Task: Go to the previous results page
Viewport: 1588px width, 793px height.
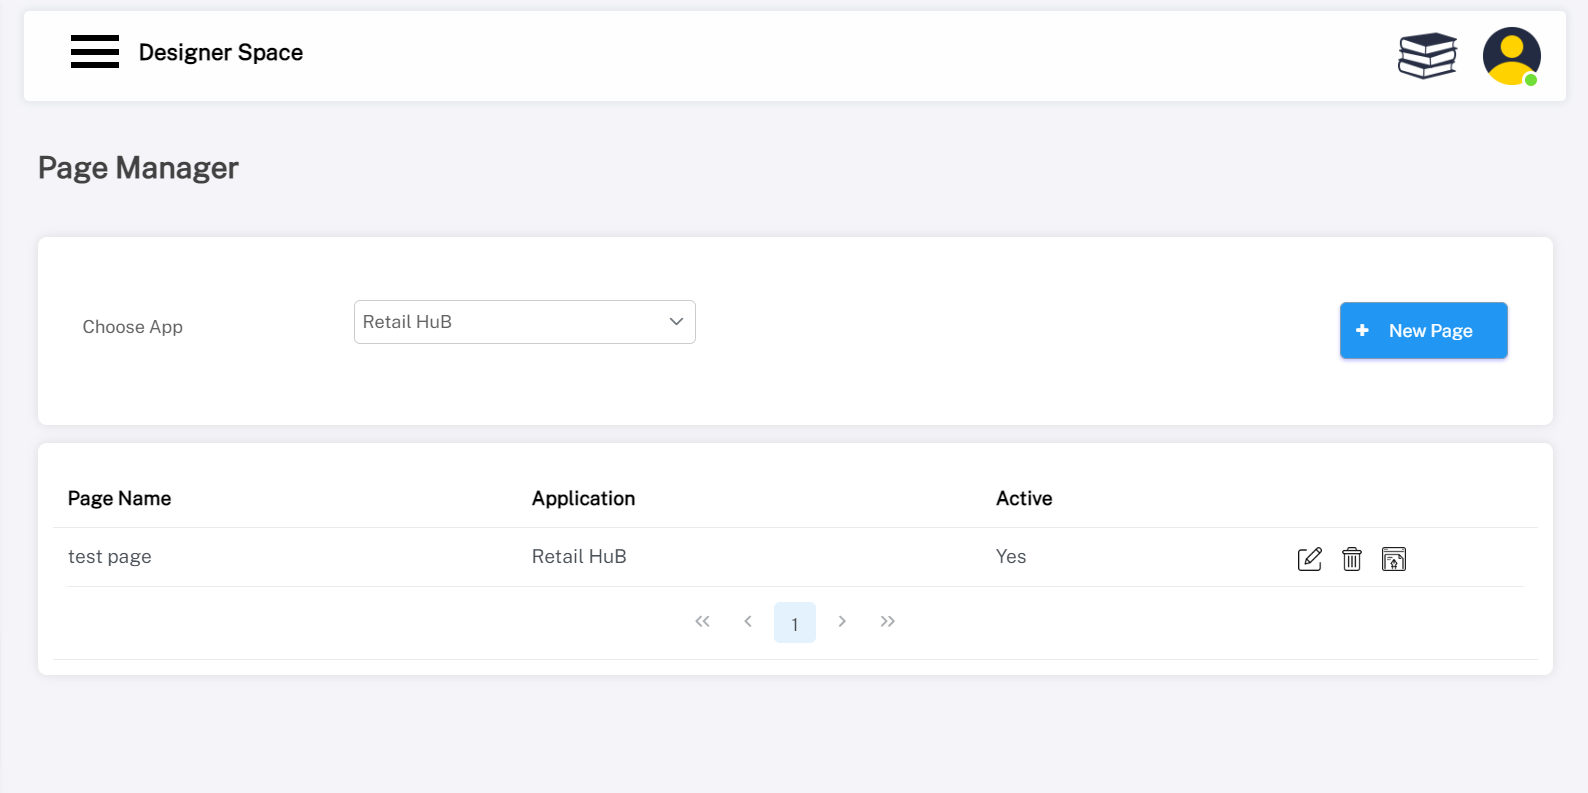Action: pyautogui.click(x=748, y=622)
